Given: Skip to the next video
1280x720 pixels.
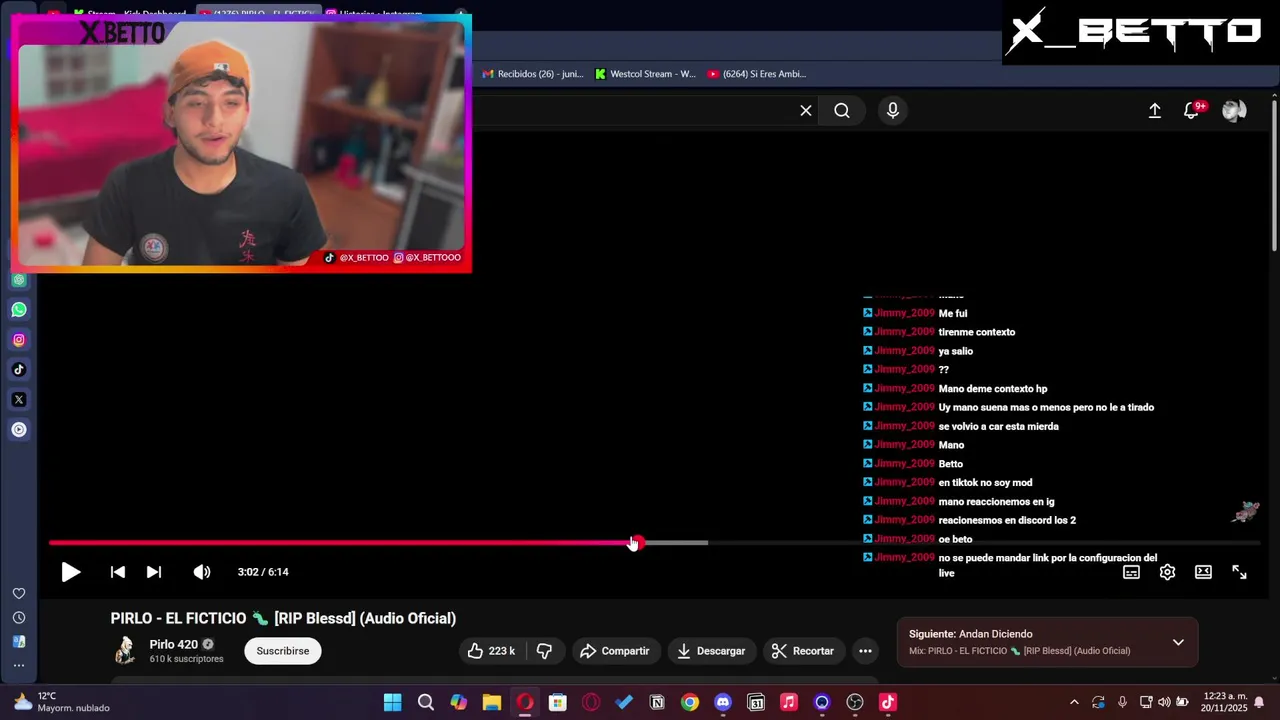Looking at the screenshot, I should (154, 572).
